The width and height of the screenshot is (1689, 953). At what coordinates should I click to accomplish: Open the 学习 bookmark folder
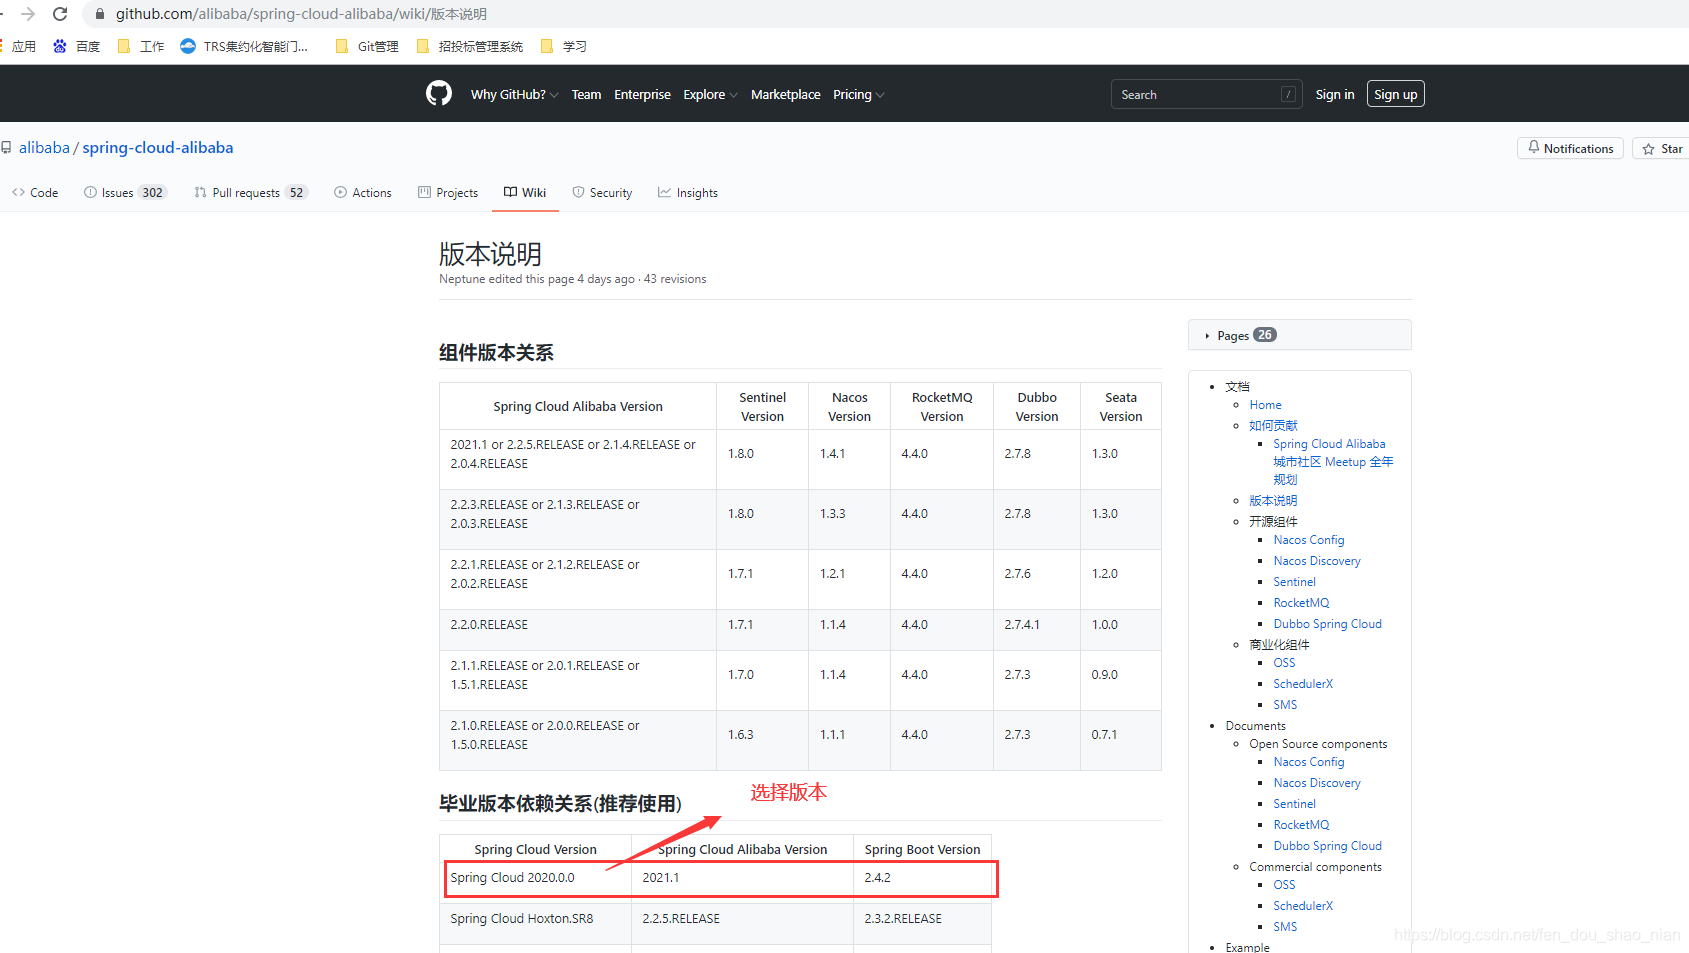tap(563, 46)
